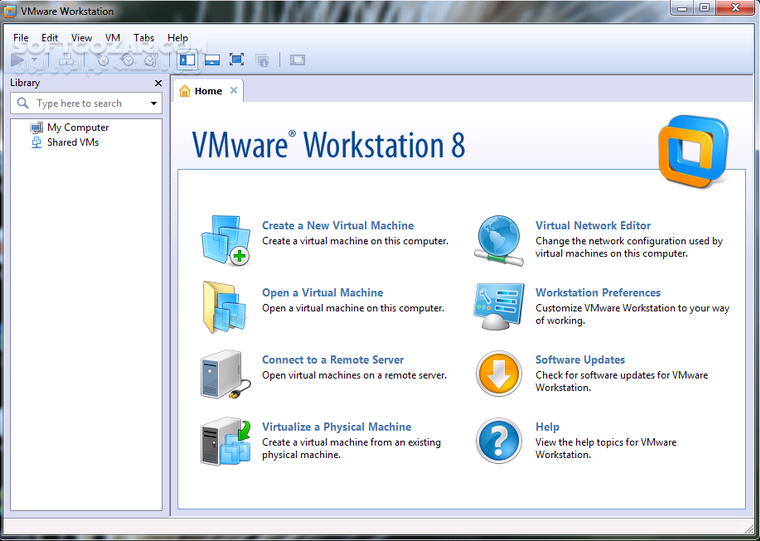The image size is (760, 541).
Task: Click the Take Snapshot clock icon
Action: [103, 60]
